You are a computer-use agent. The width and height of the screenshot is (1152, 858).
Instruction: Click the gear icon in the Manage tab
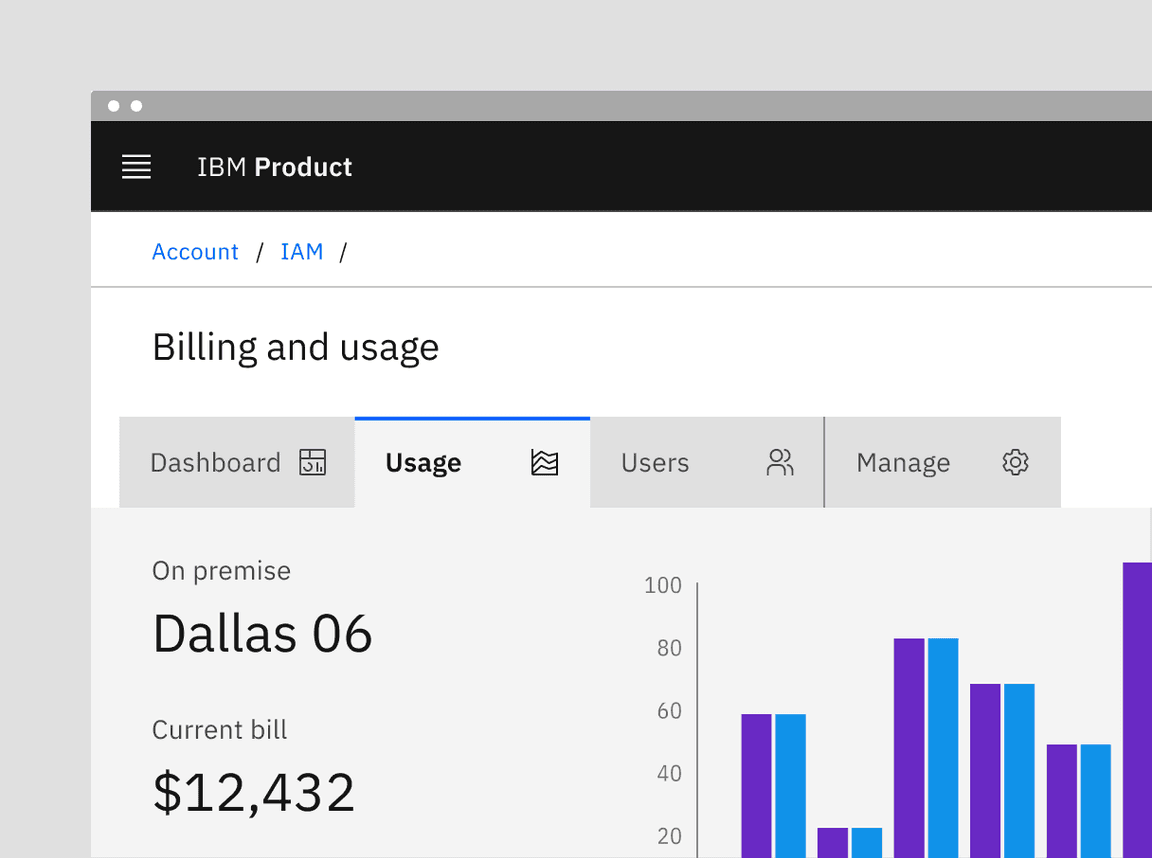(1015, 462)
